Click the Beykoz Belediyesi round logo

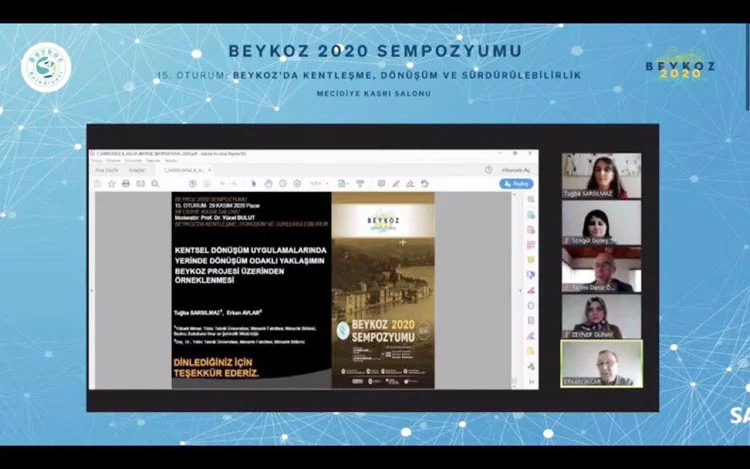pos(46,66)
